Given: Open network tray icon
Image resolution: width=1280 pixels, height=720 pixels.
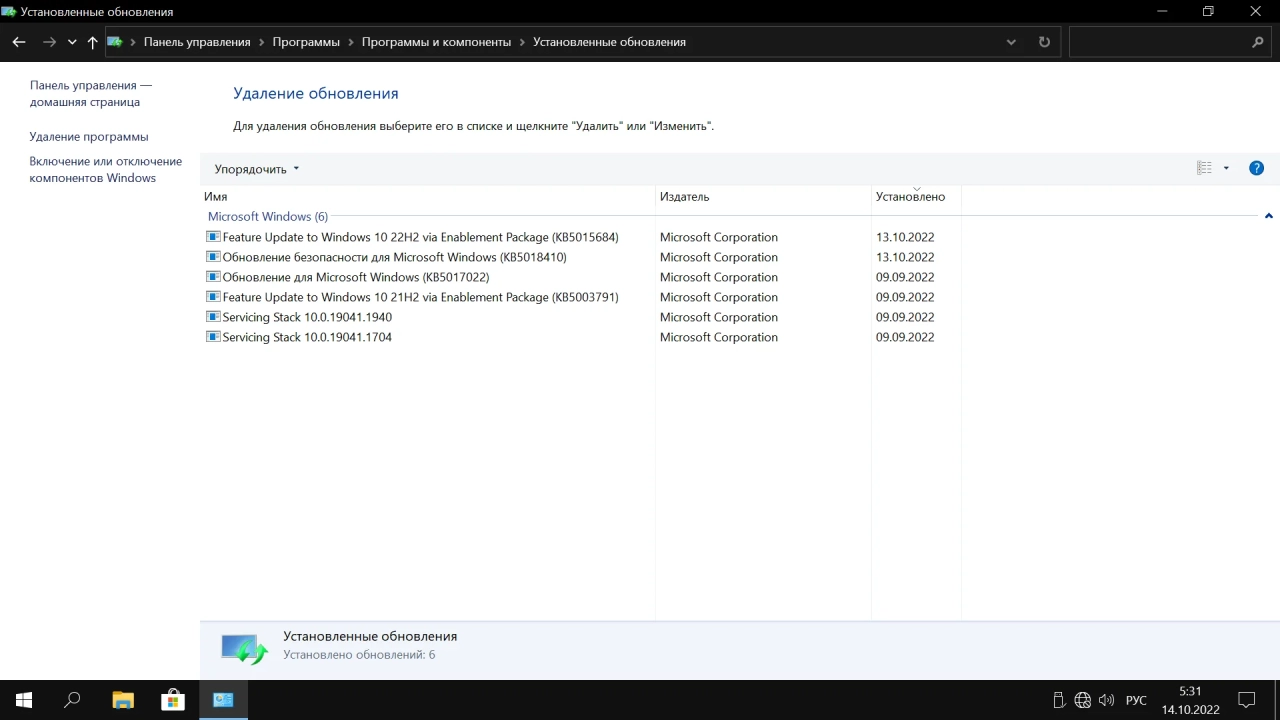Looking at the screenshot, I should 1083,700.
